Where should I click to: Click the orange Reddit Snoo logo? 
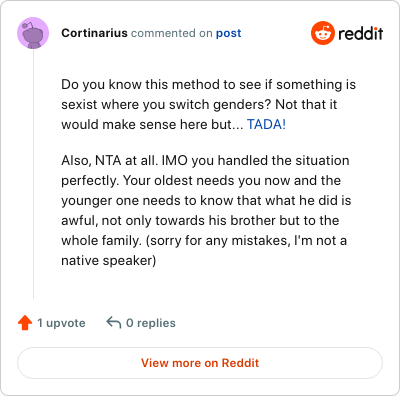pos(323,33)
